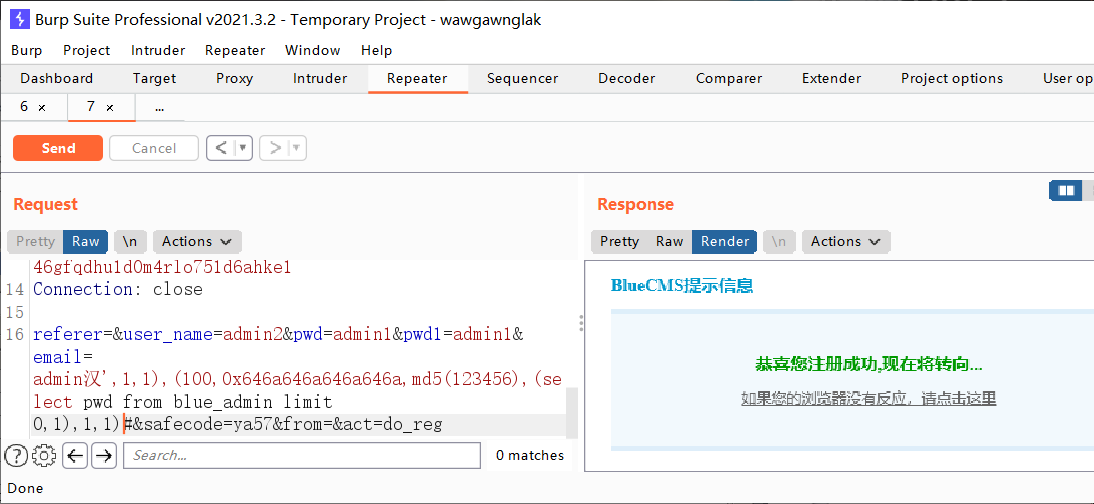Click the Cancel button
The width and height of the screenshot is (1094, 504).
(153, 148)
